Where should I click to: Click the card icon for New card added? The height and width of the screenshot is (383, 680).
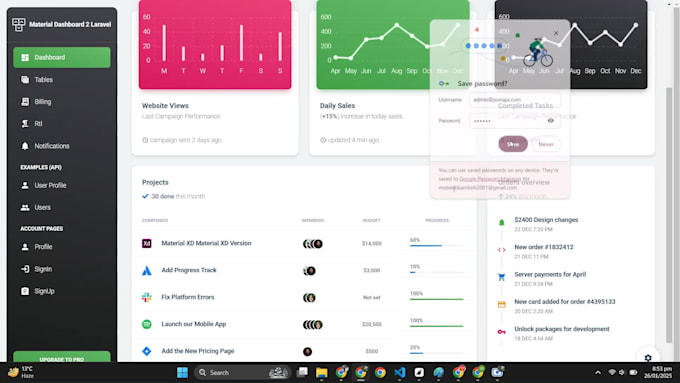tap(502, 304)
